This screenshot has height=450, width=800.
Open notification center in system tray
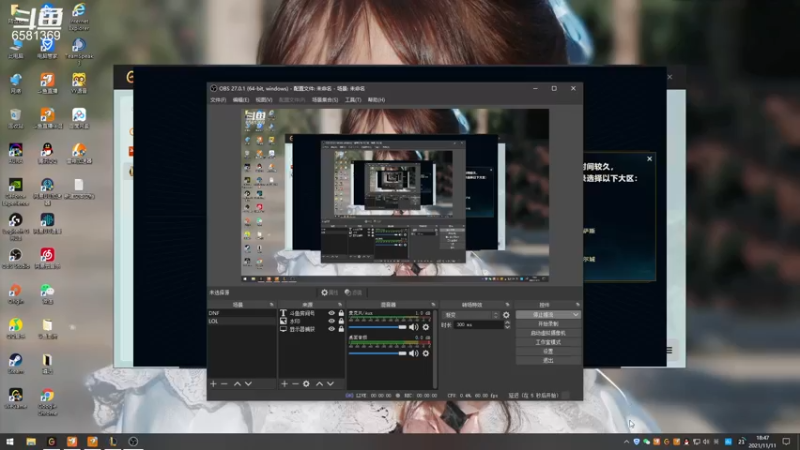click(786, 442)
